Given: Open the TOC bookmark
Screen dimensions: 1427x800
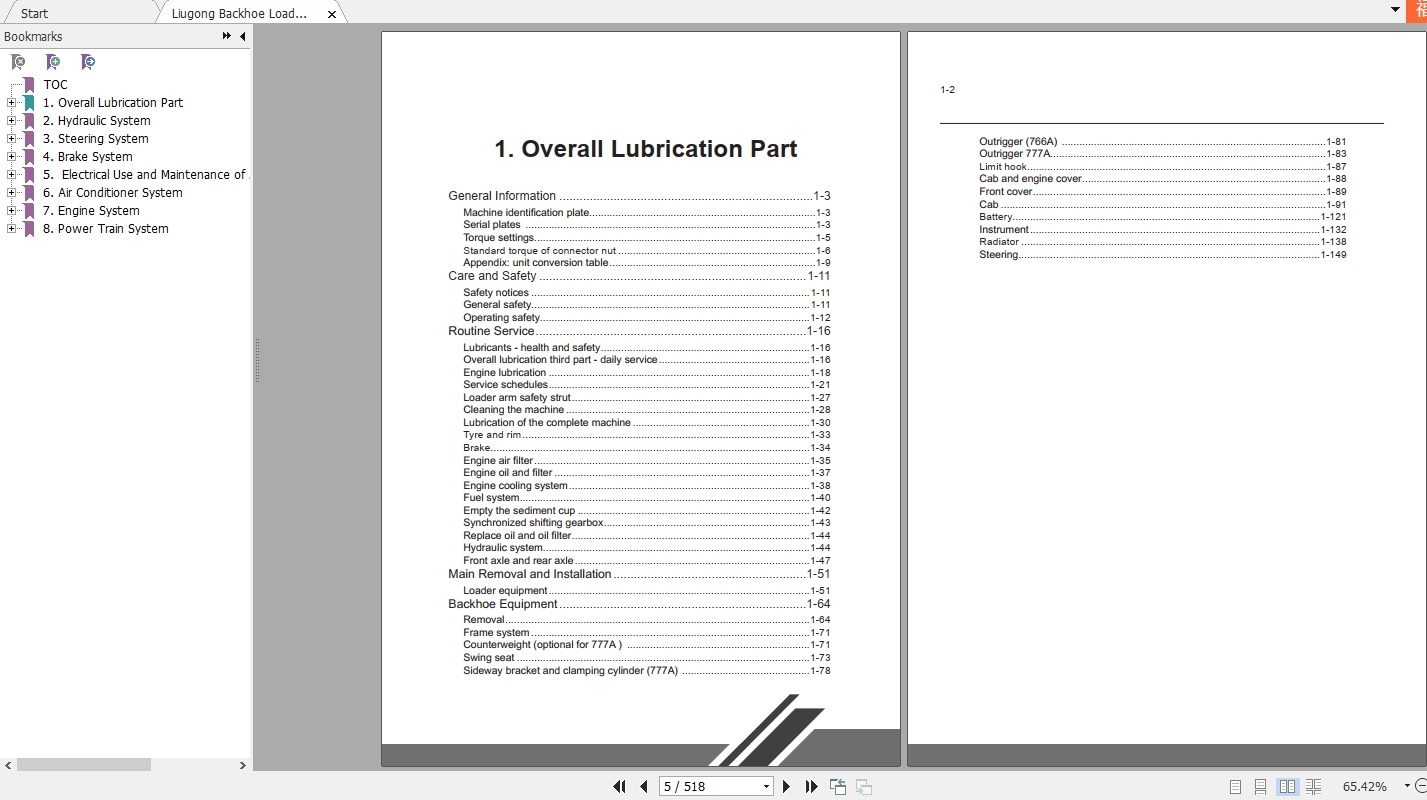Looking at the screenshot, I should coord(55,85).
